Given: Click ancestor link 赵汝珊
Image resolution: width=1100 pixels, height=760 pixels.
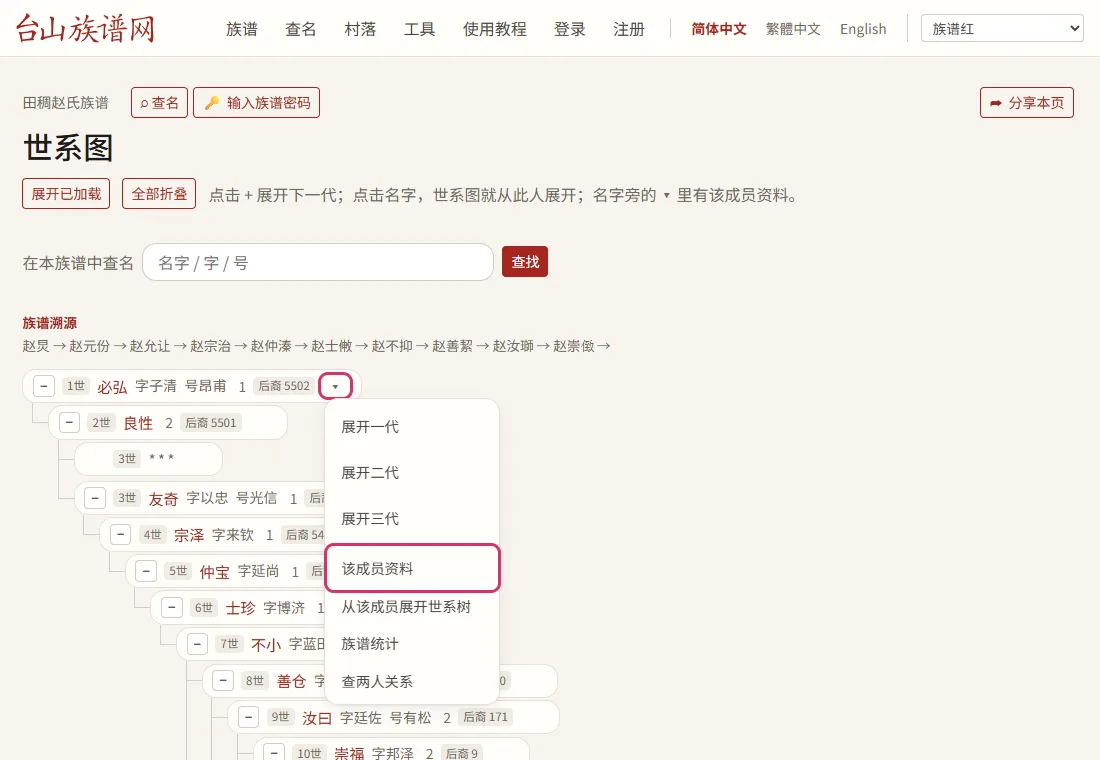Looking at the screenshot, I should 514,346.
